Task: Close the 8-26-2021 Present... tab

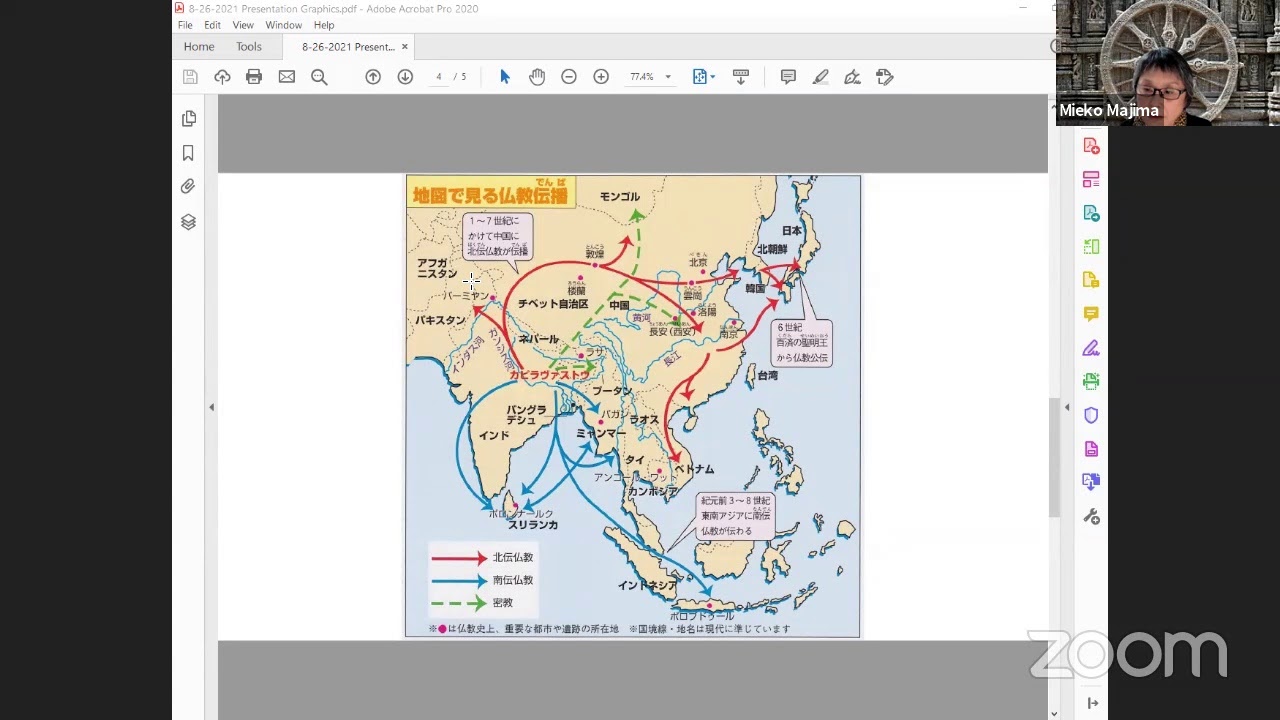Action: coord(405,47)
